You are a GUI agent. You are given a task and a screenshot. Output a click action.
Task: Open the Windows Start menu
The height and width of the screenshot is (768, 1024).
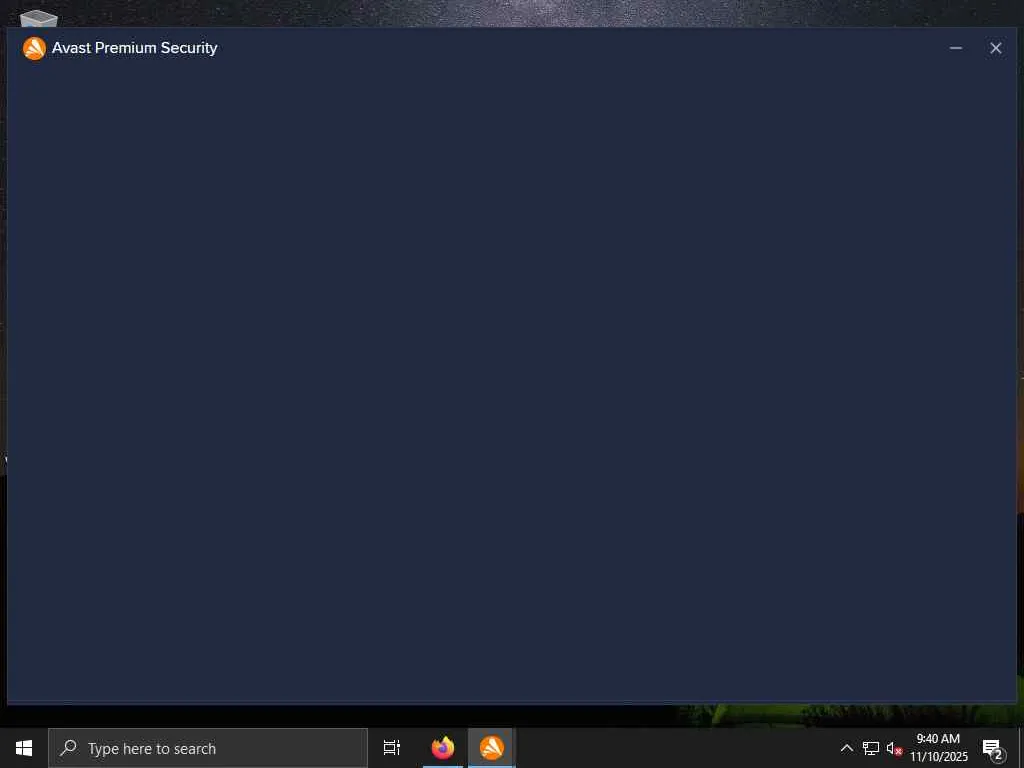coord(24,748)
